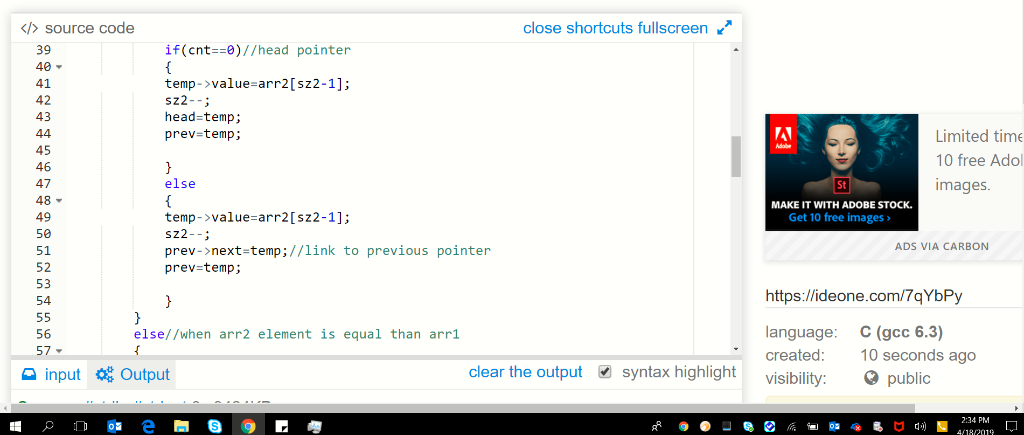Open Sticky Notes from the taskbar
The image size is (1024, 435).
[x=281, y=427]
